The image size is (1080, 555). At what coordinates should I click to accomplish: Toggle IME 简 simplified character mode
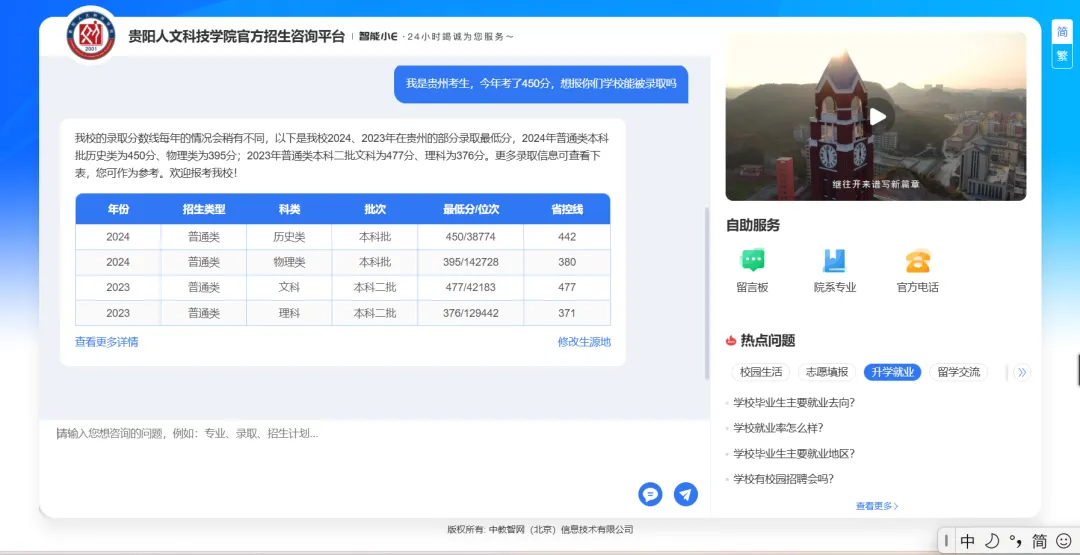coord(1039,542)
